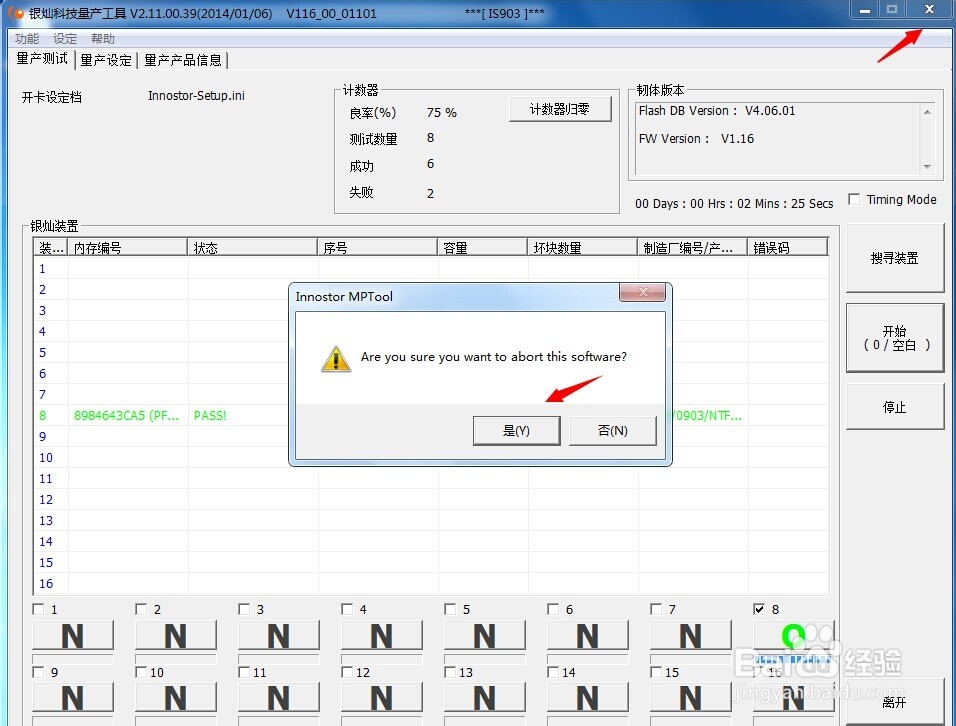Click 否(N) to cancel abort

pos(613,430)
